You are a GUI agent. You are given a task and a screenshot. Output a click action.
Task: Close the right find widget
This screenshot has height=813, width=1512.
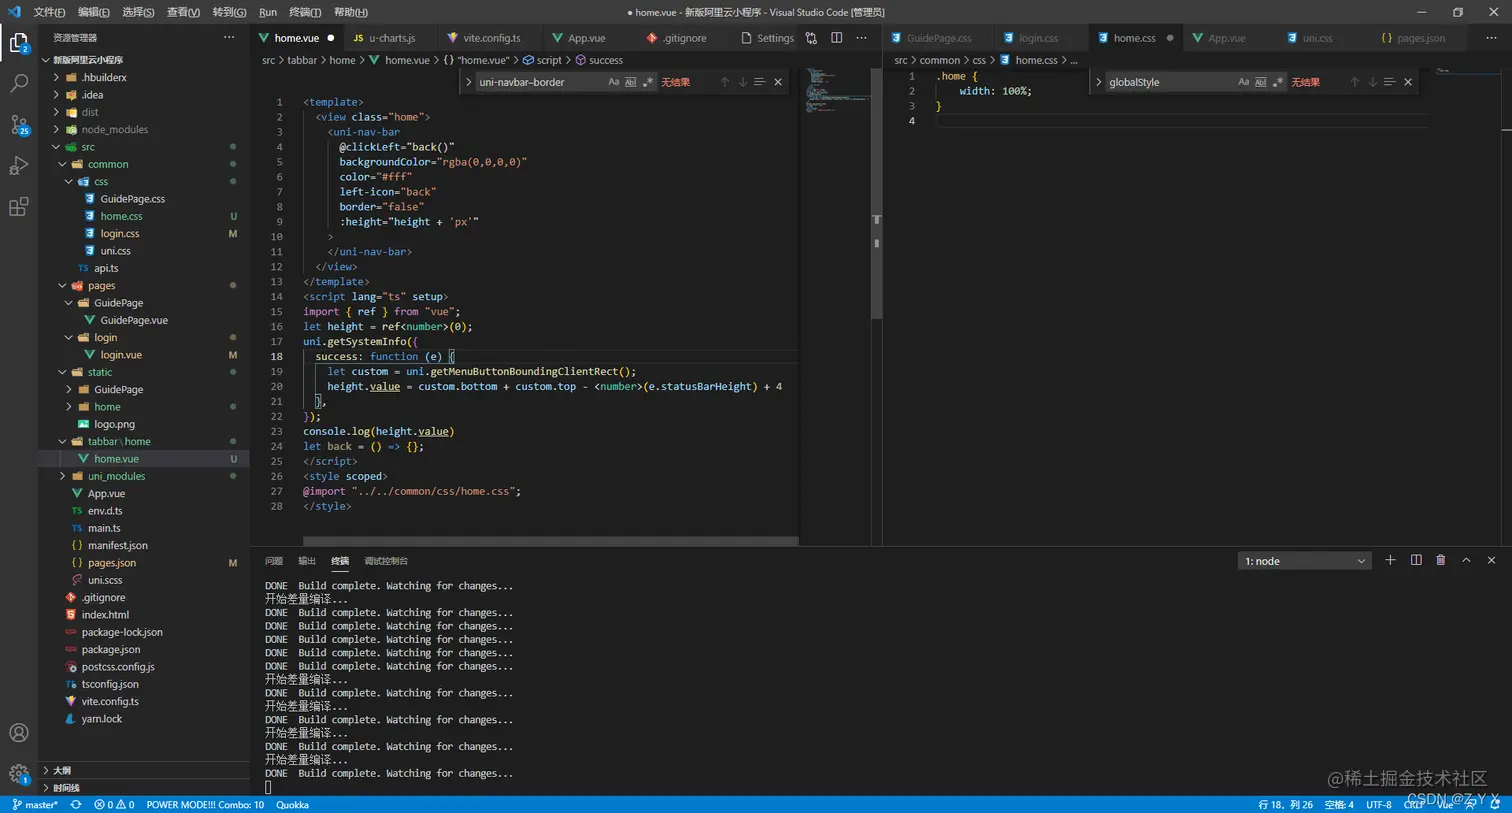[x=1408, y=82]
